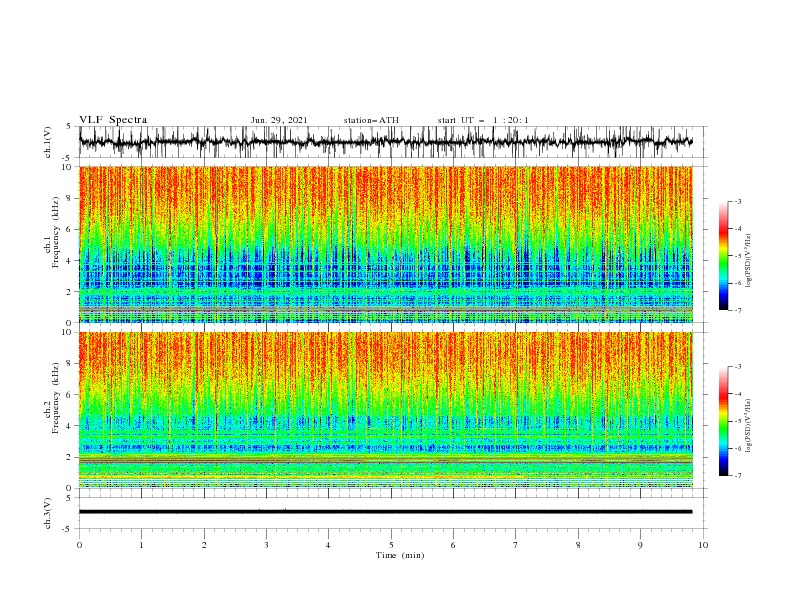Image resolution: width=792 pixels, height=612 pixels.
Task: Click the ch.2 spectrogram panel
Action: point(386,410)
